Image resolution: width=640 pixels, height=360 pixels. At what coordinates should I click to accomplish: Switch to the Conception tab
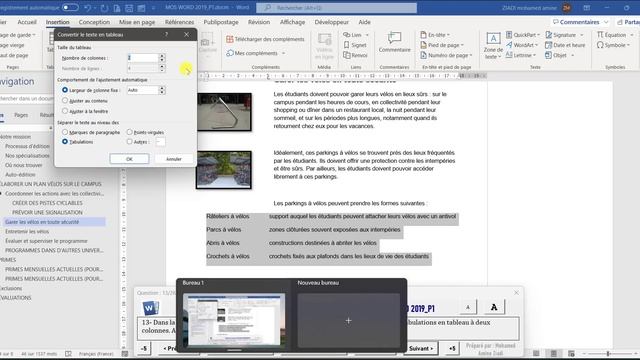[x=94, y=22]
